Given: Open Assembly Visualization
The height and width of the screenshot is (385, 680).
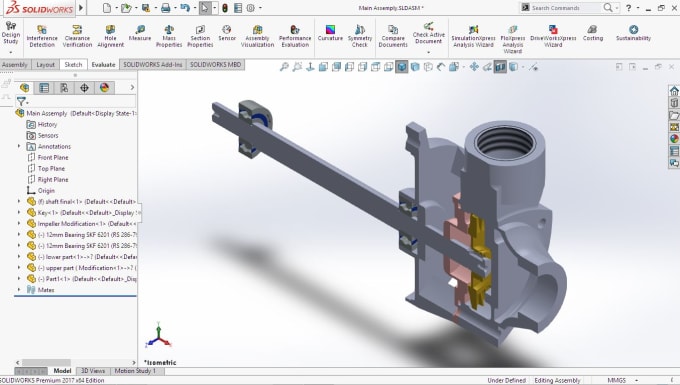Looking at the screenshot, I should tap(257, 36).
